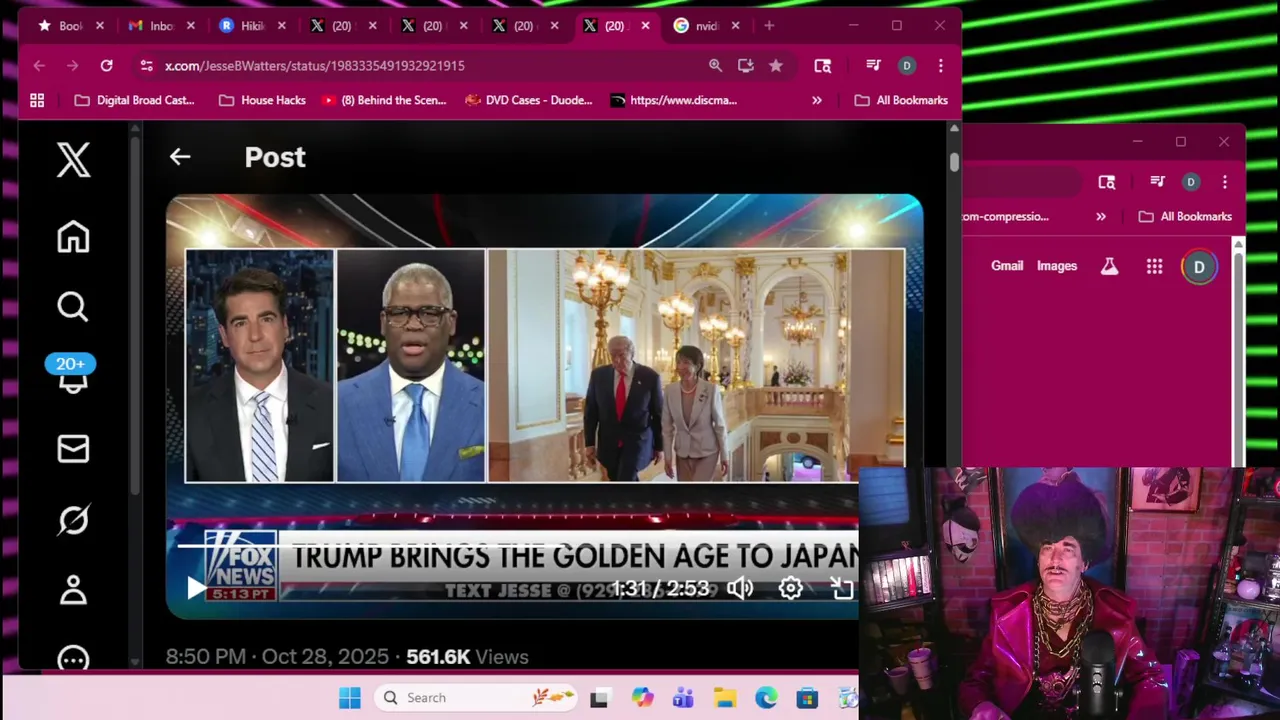
Task: Open the zoom magnifier icon in address bar
Action: coord(715,65)
